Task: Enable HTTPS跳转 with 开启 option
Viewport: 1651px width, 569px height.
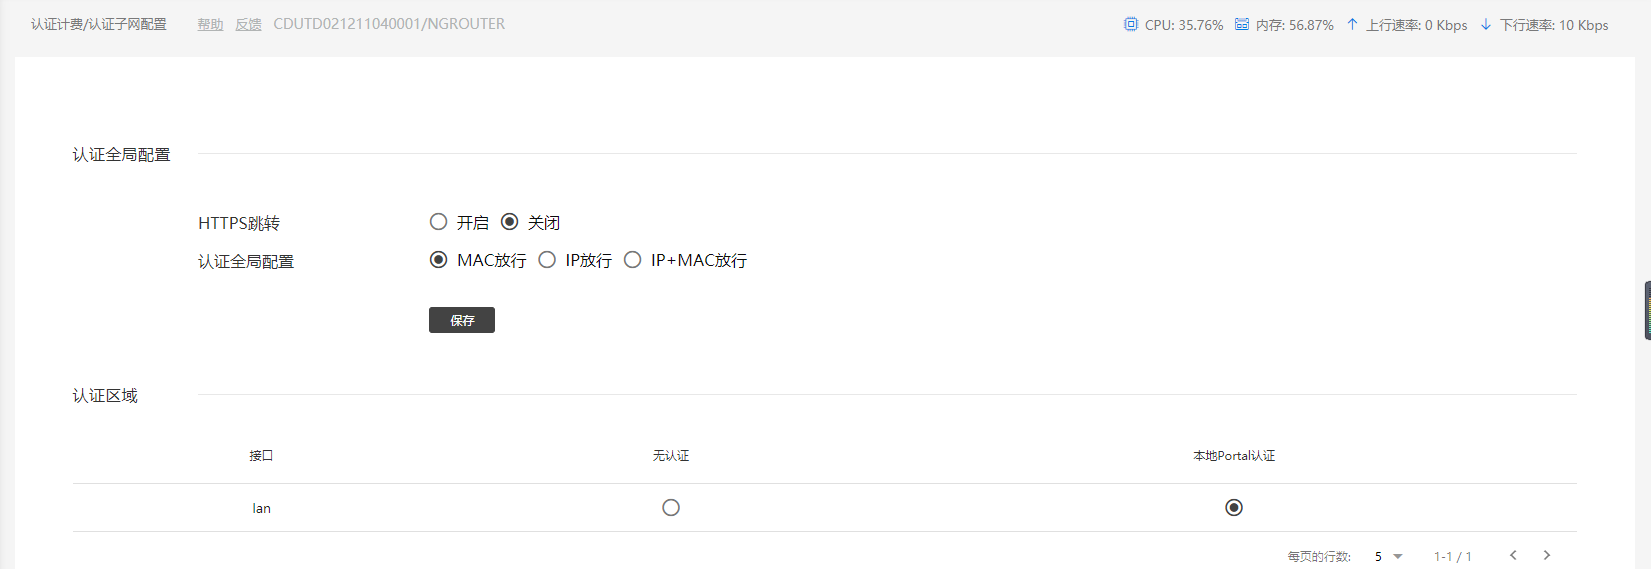Action: tap(438, 222)
